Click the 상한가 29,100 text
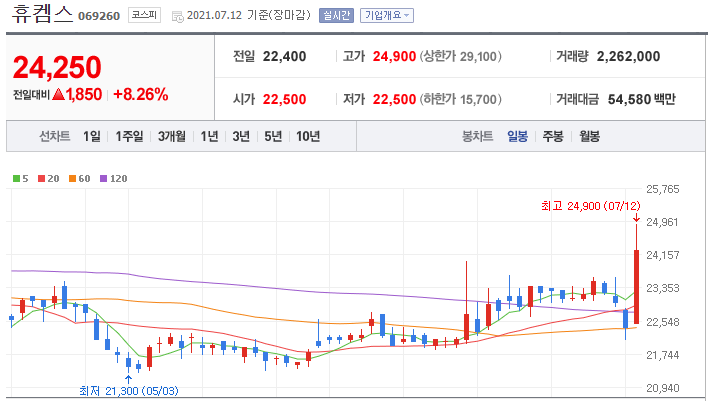Screen dimensions: 708x401 point(461,56)
